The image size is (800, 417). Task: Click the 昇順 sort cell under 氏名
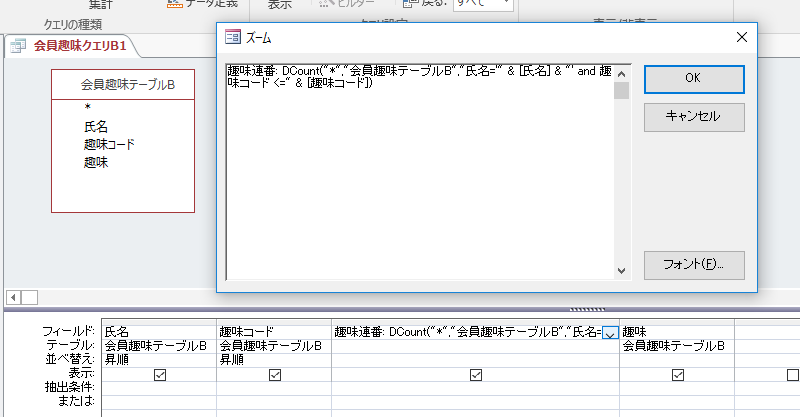click(x=159, y=360)
